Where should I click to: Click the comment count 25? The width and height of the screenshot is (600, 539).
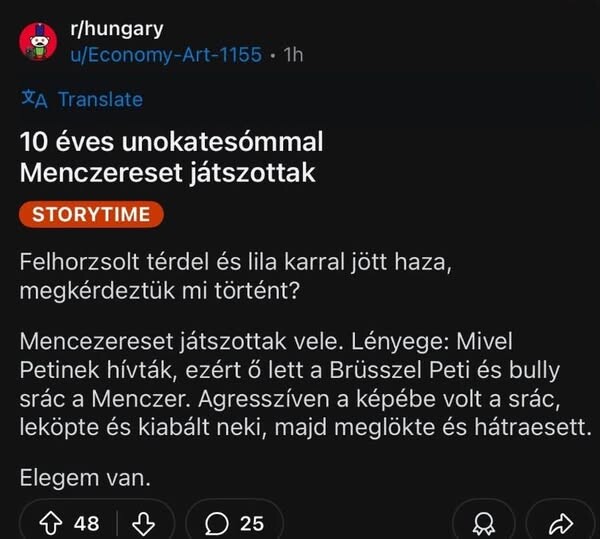pos(252,522)
